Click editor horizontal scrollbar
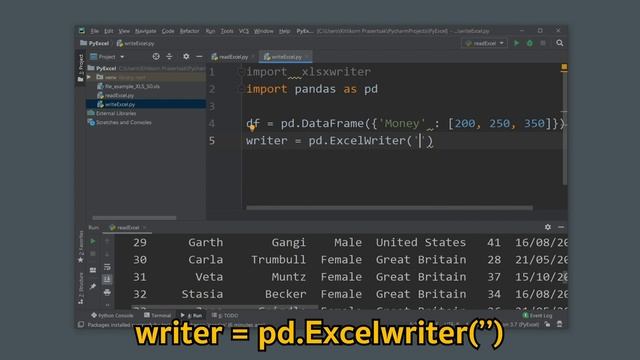 (389, 208)
